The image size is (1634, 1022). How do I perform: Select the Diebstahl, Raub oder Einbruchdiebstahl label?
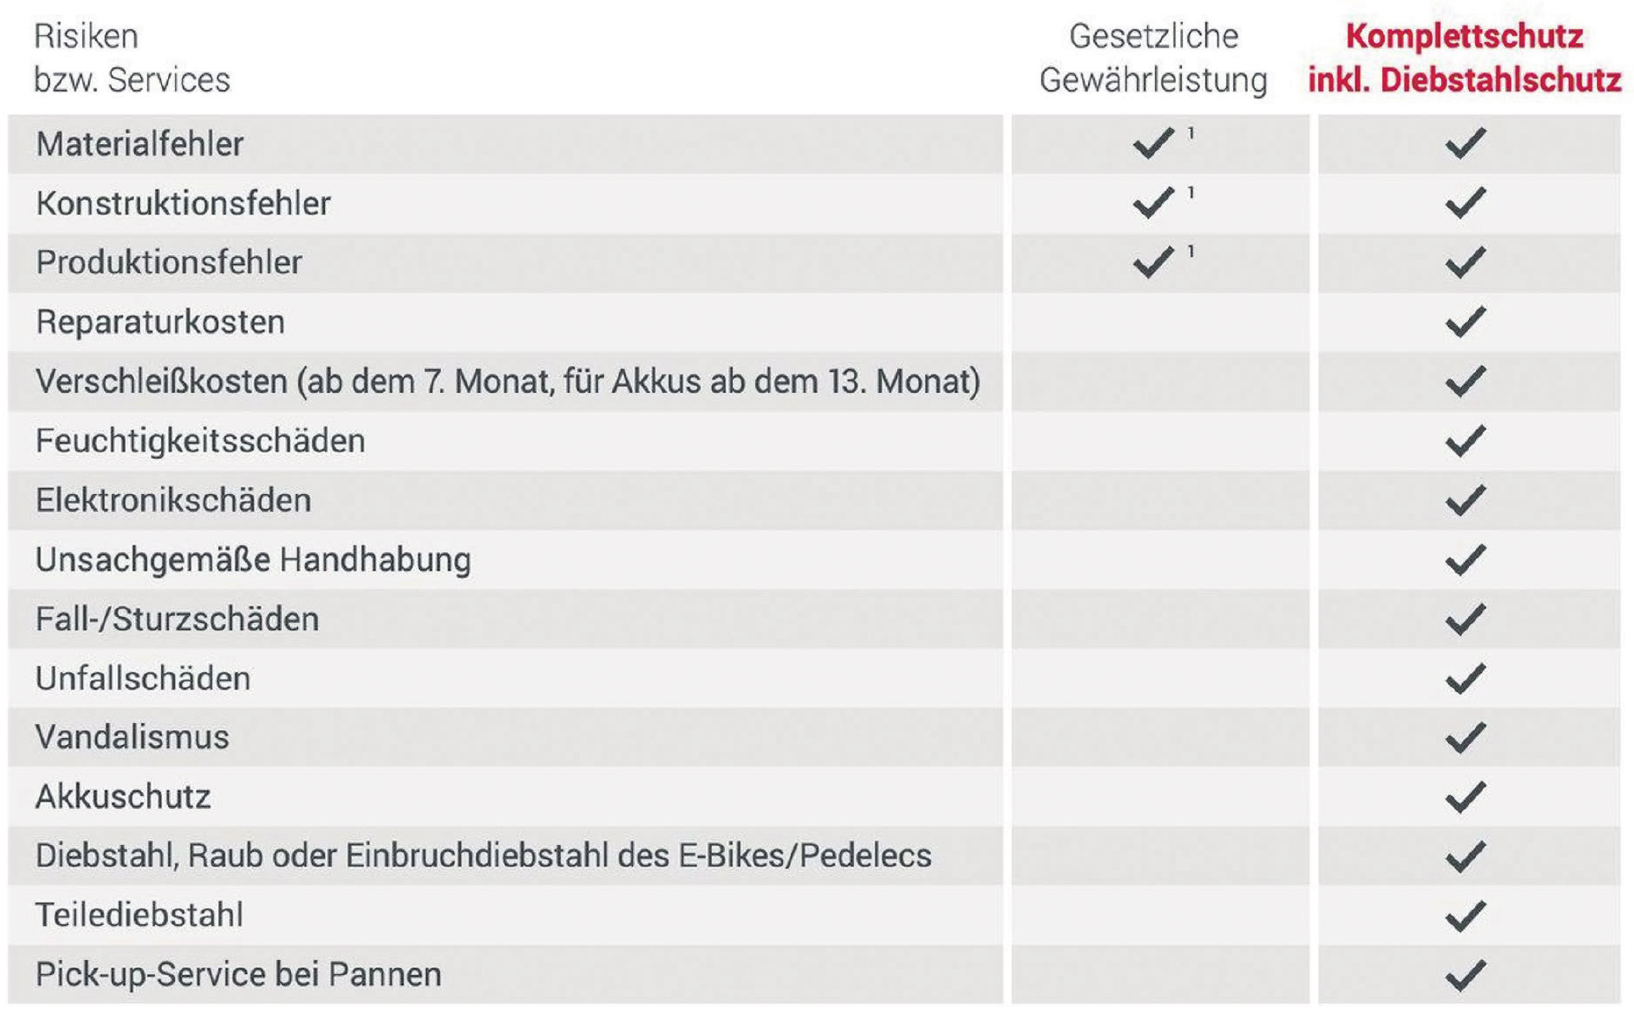483,856
